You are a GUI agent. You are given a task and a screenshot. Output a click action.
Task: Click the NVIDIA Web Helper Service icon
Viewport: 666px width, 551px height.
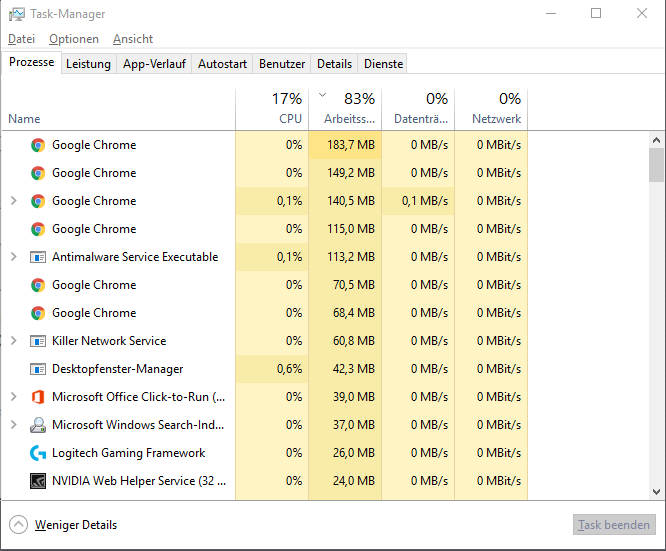38,481
